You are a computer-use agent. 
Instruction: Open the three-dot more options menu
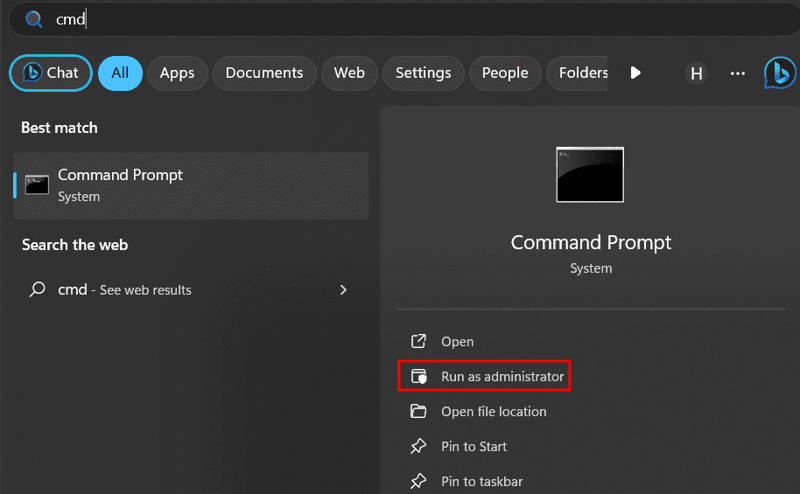tap(738, 73)
